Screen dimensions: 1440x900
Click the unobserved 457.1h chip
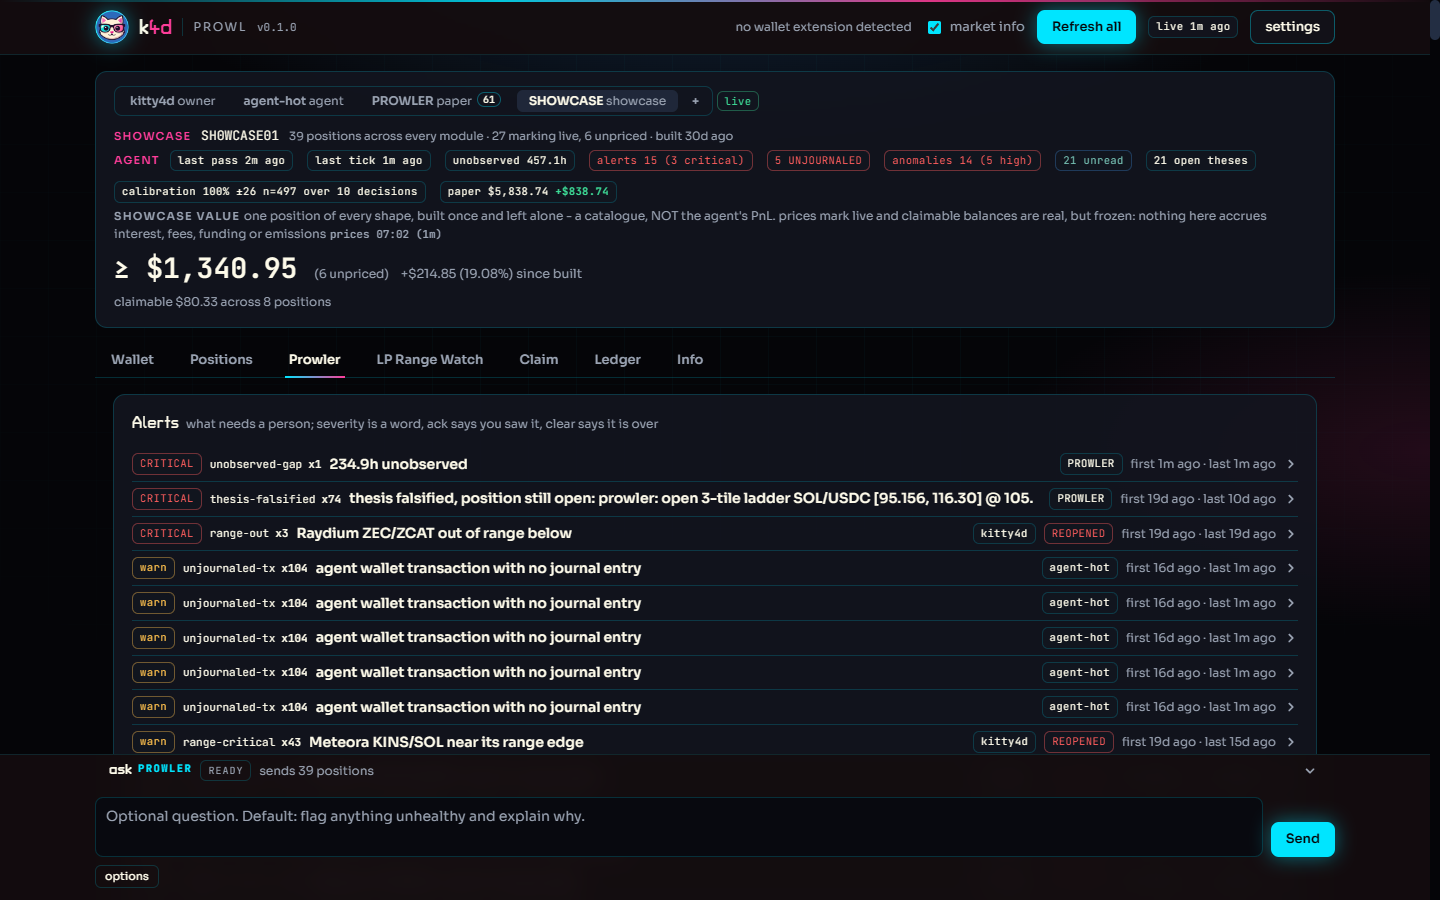click(509, 160)
